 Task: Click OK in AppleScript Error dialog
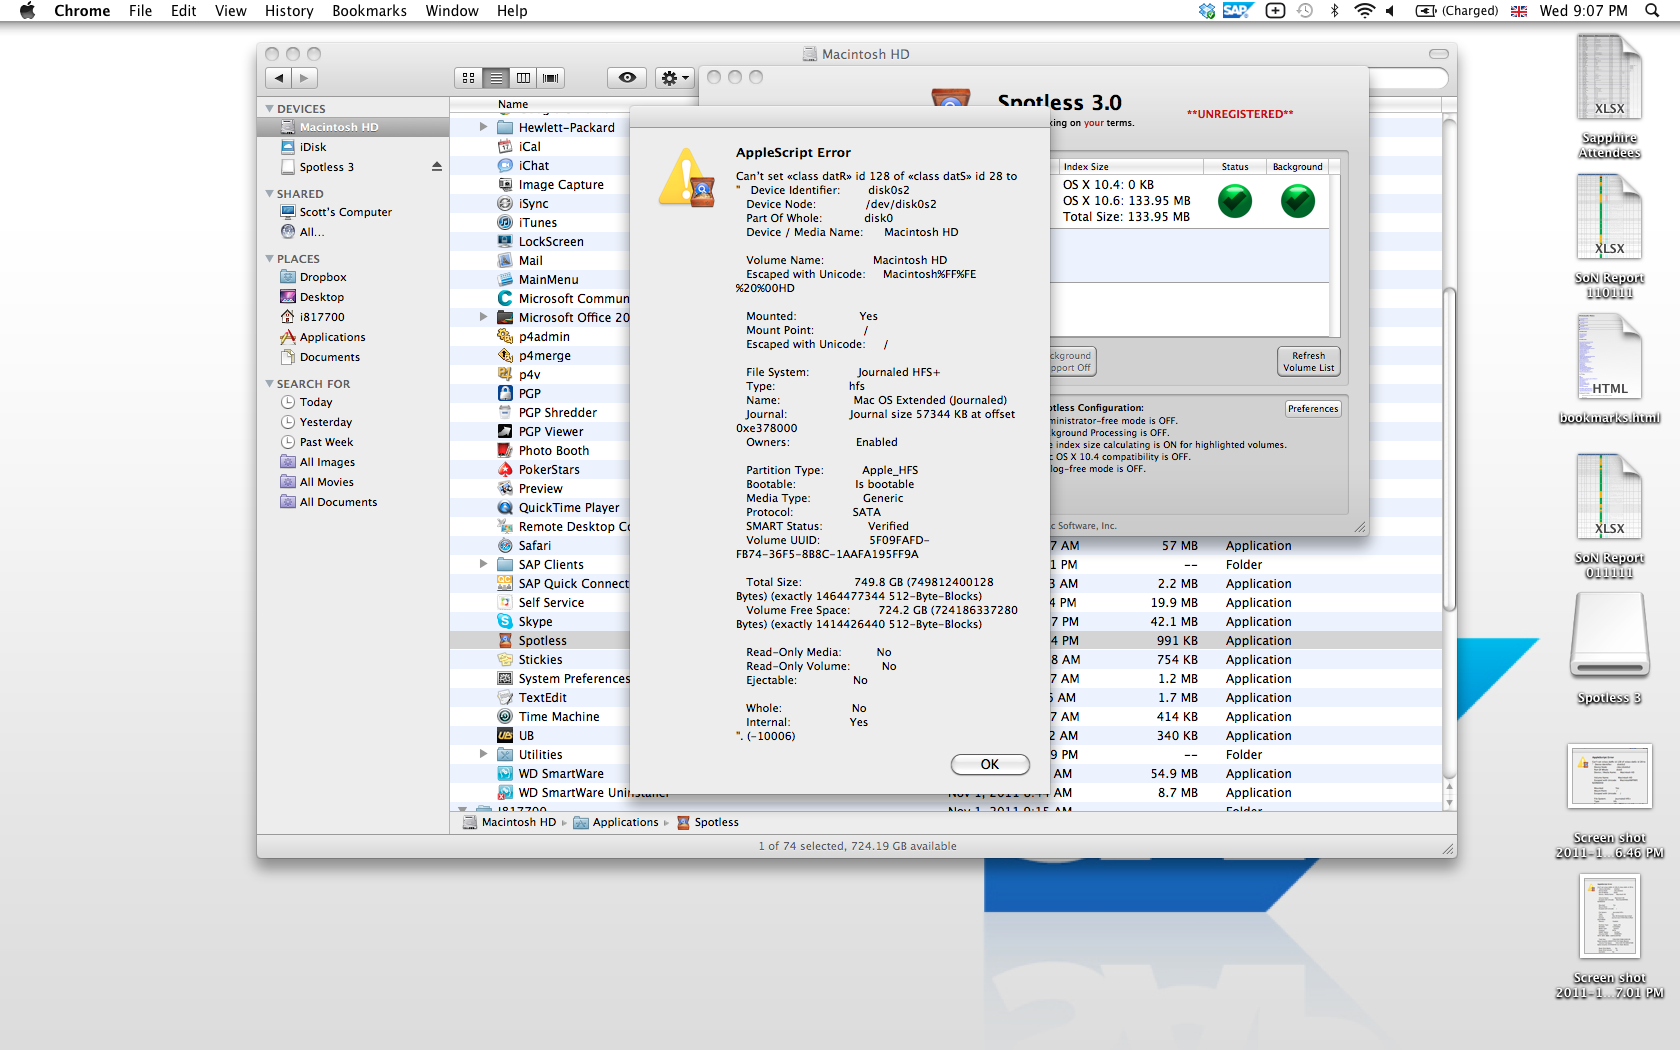(989, 764)
